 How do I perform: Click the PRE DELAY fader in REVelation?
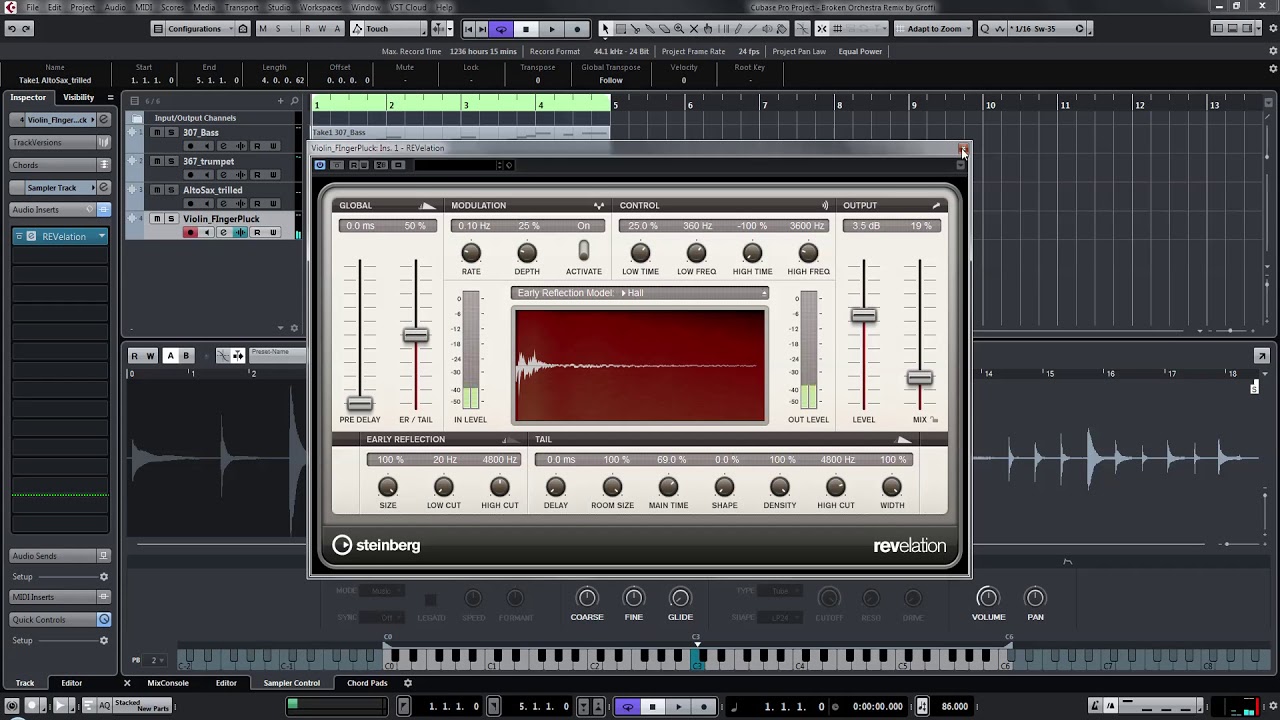[x=360, y=404]
